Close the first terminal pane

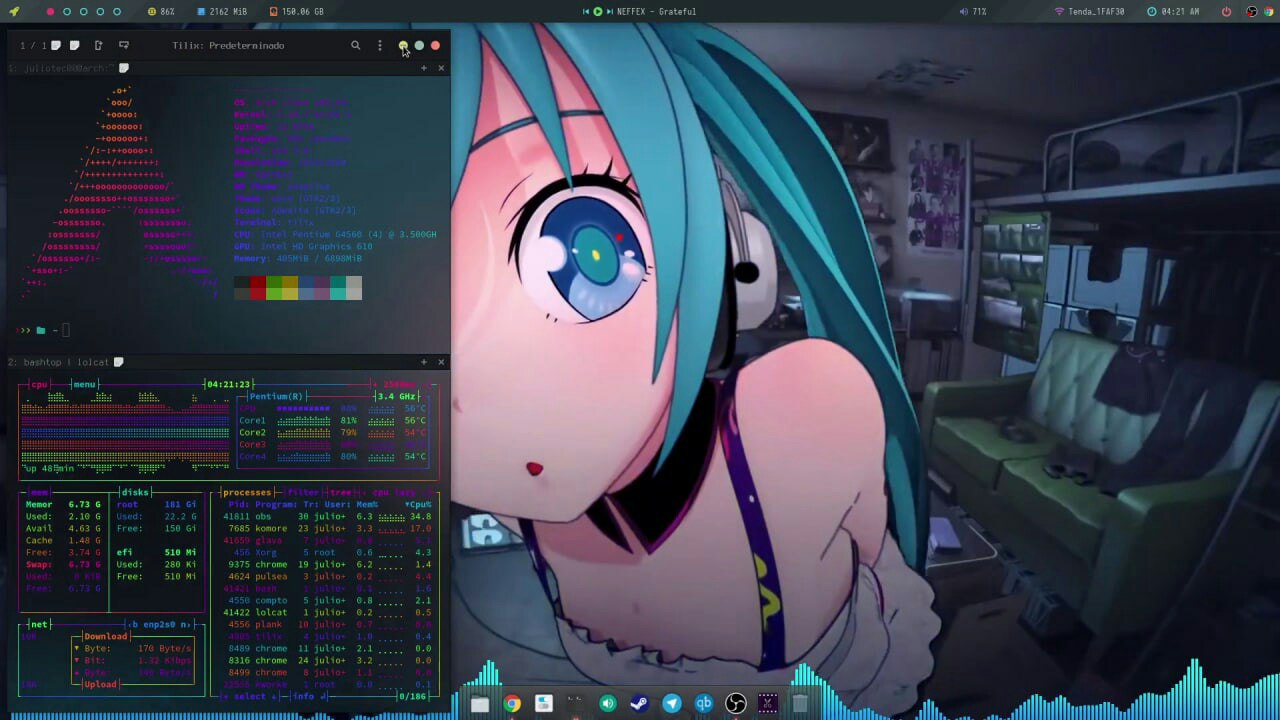[441, 68]
